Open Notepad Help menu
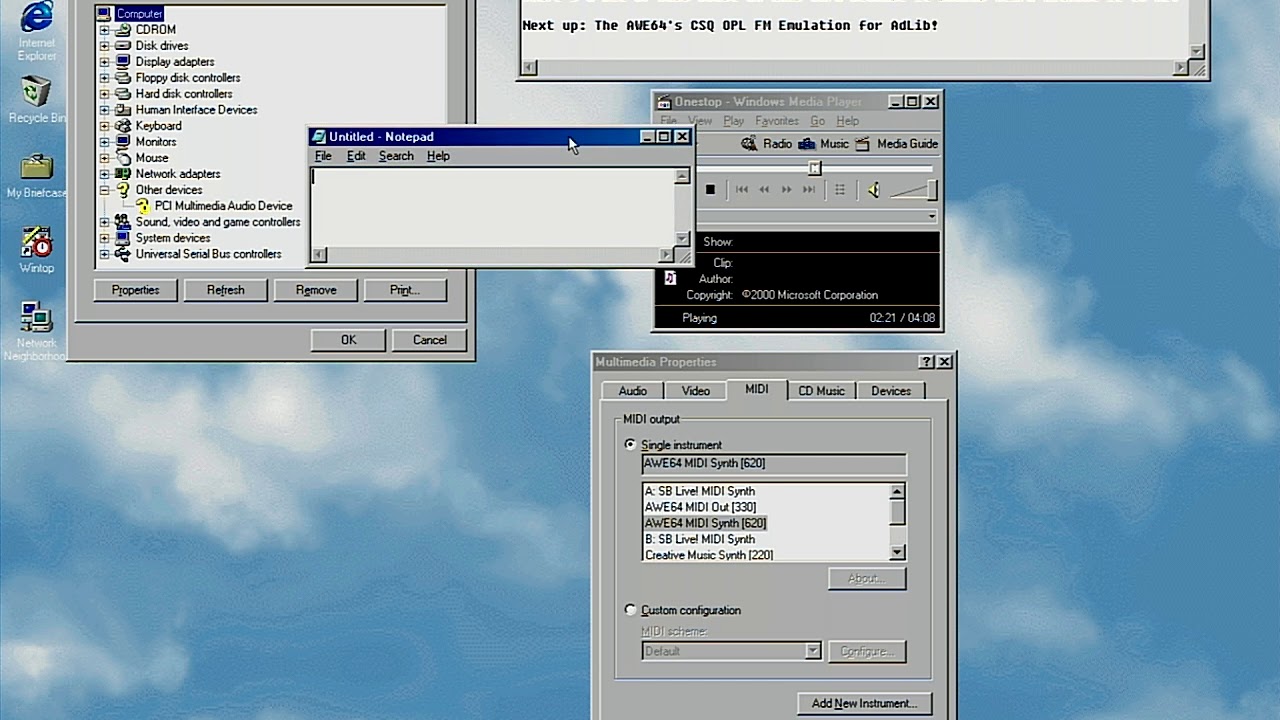Screen dimensions: 1280x720 tap(438, 156)
